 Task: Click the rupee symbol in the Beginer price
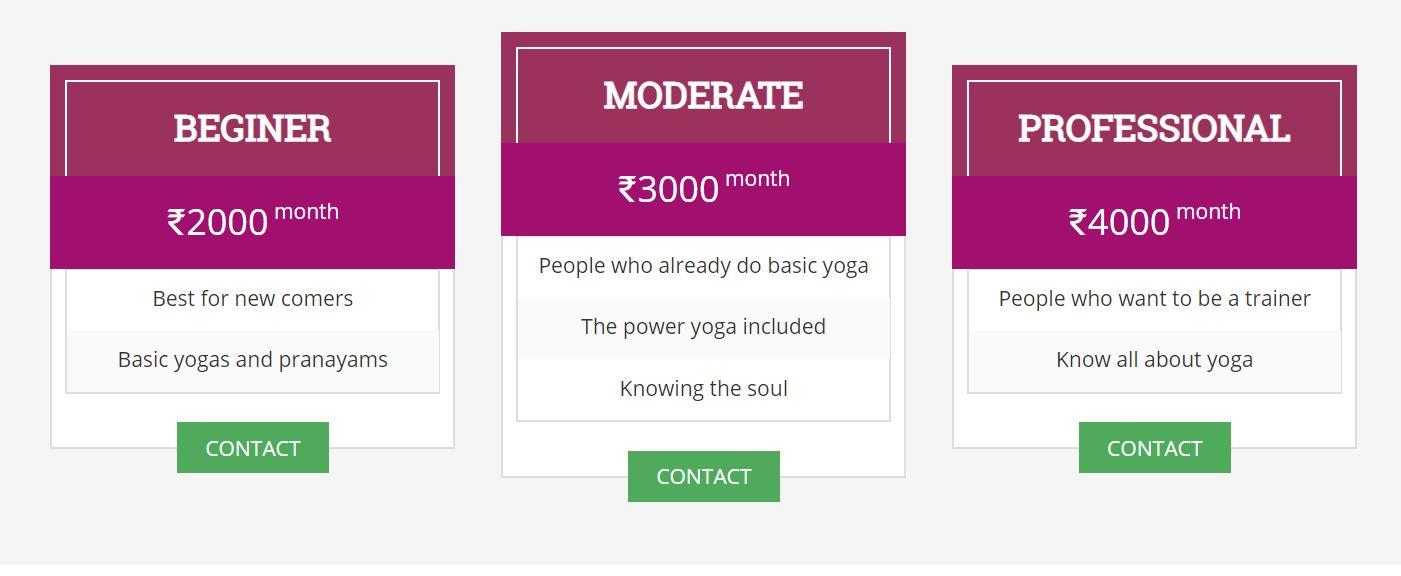[176, 222]
